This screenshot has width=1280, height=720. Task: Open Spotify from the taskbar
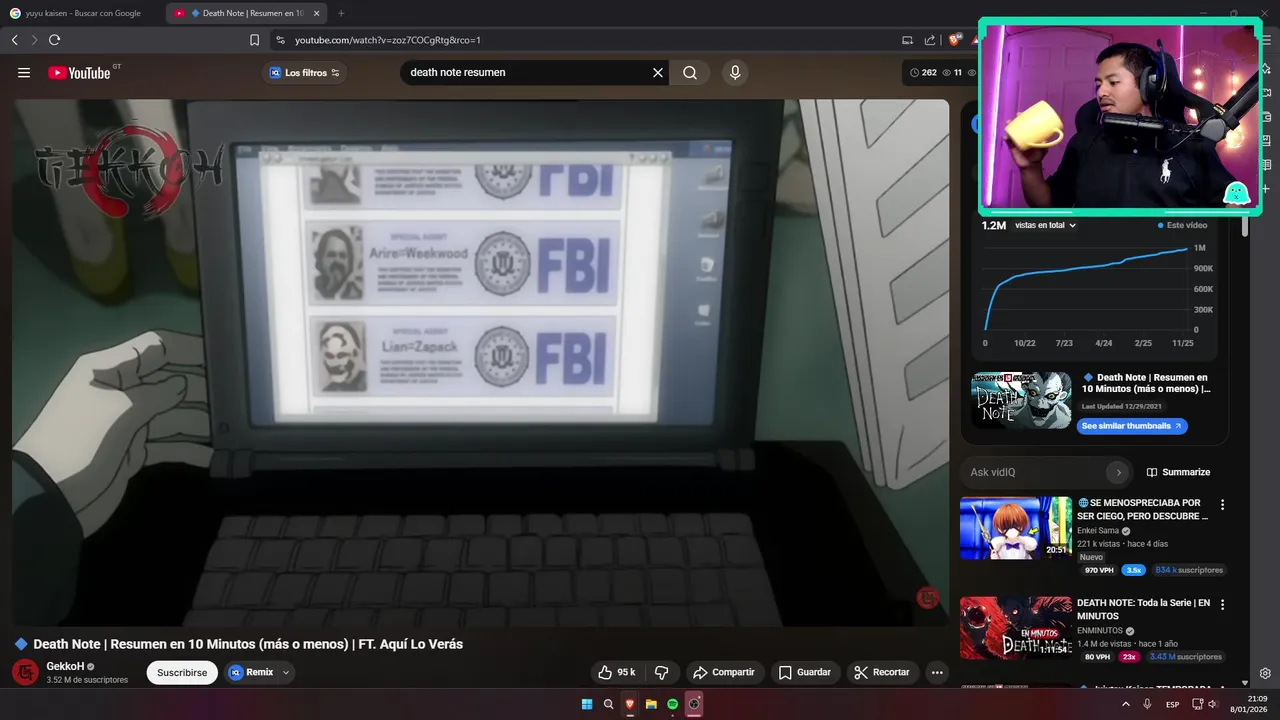[673, 704]
